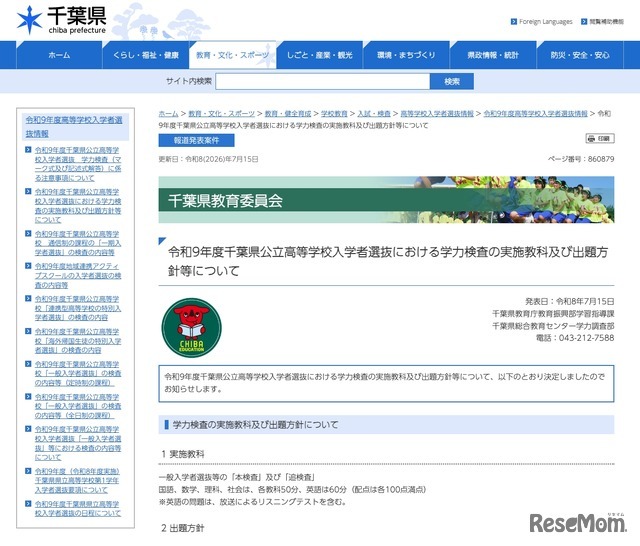Open しごと・産業・観光 tab

coord(319,55)
